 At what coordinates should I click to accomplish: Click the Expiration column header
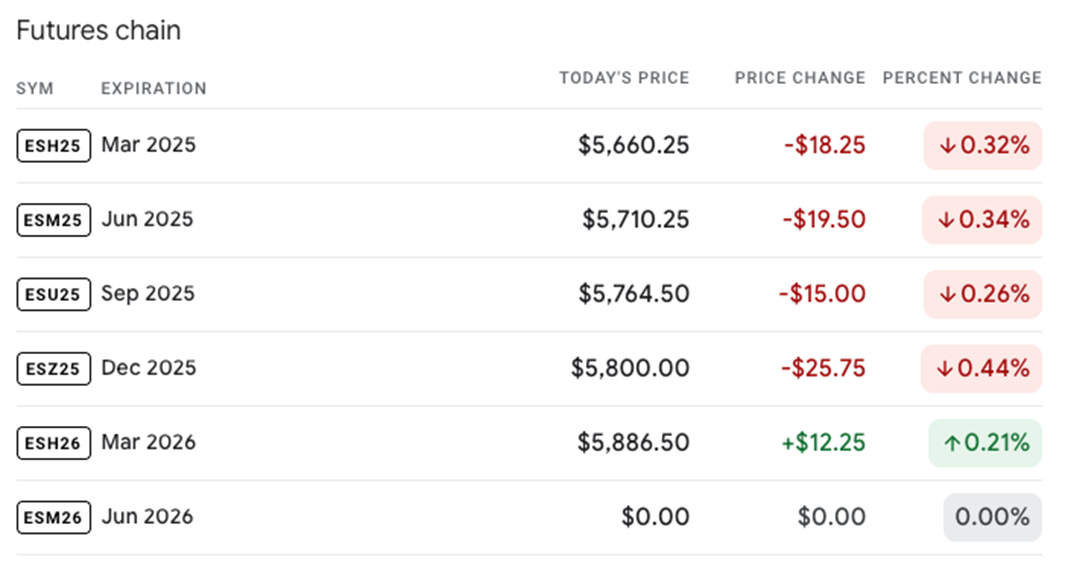[154, 89]
